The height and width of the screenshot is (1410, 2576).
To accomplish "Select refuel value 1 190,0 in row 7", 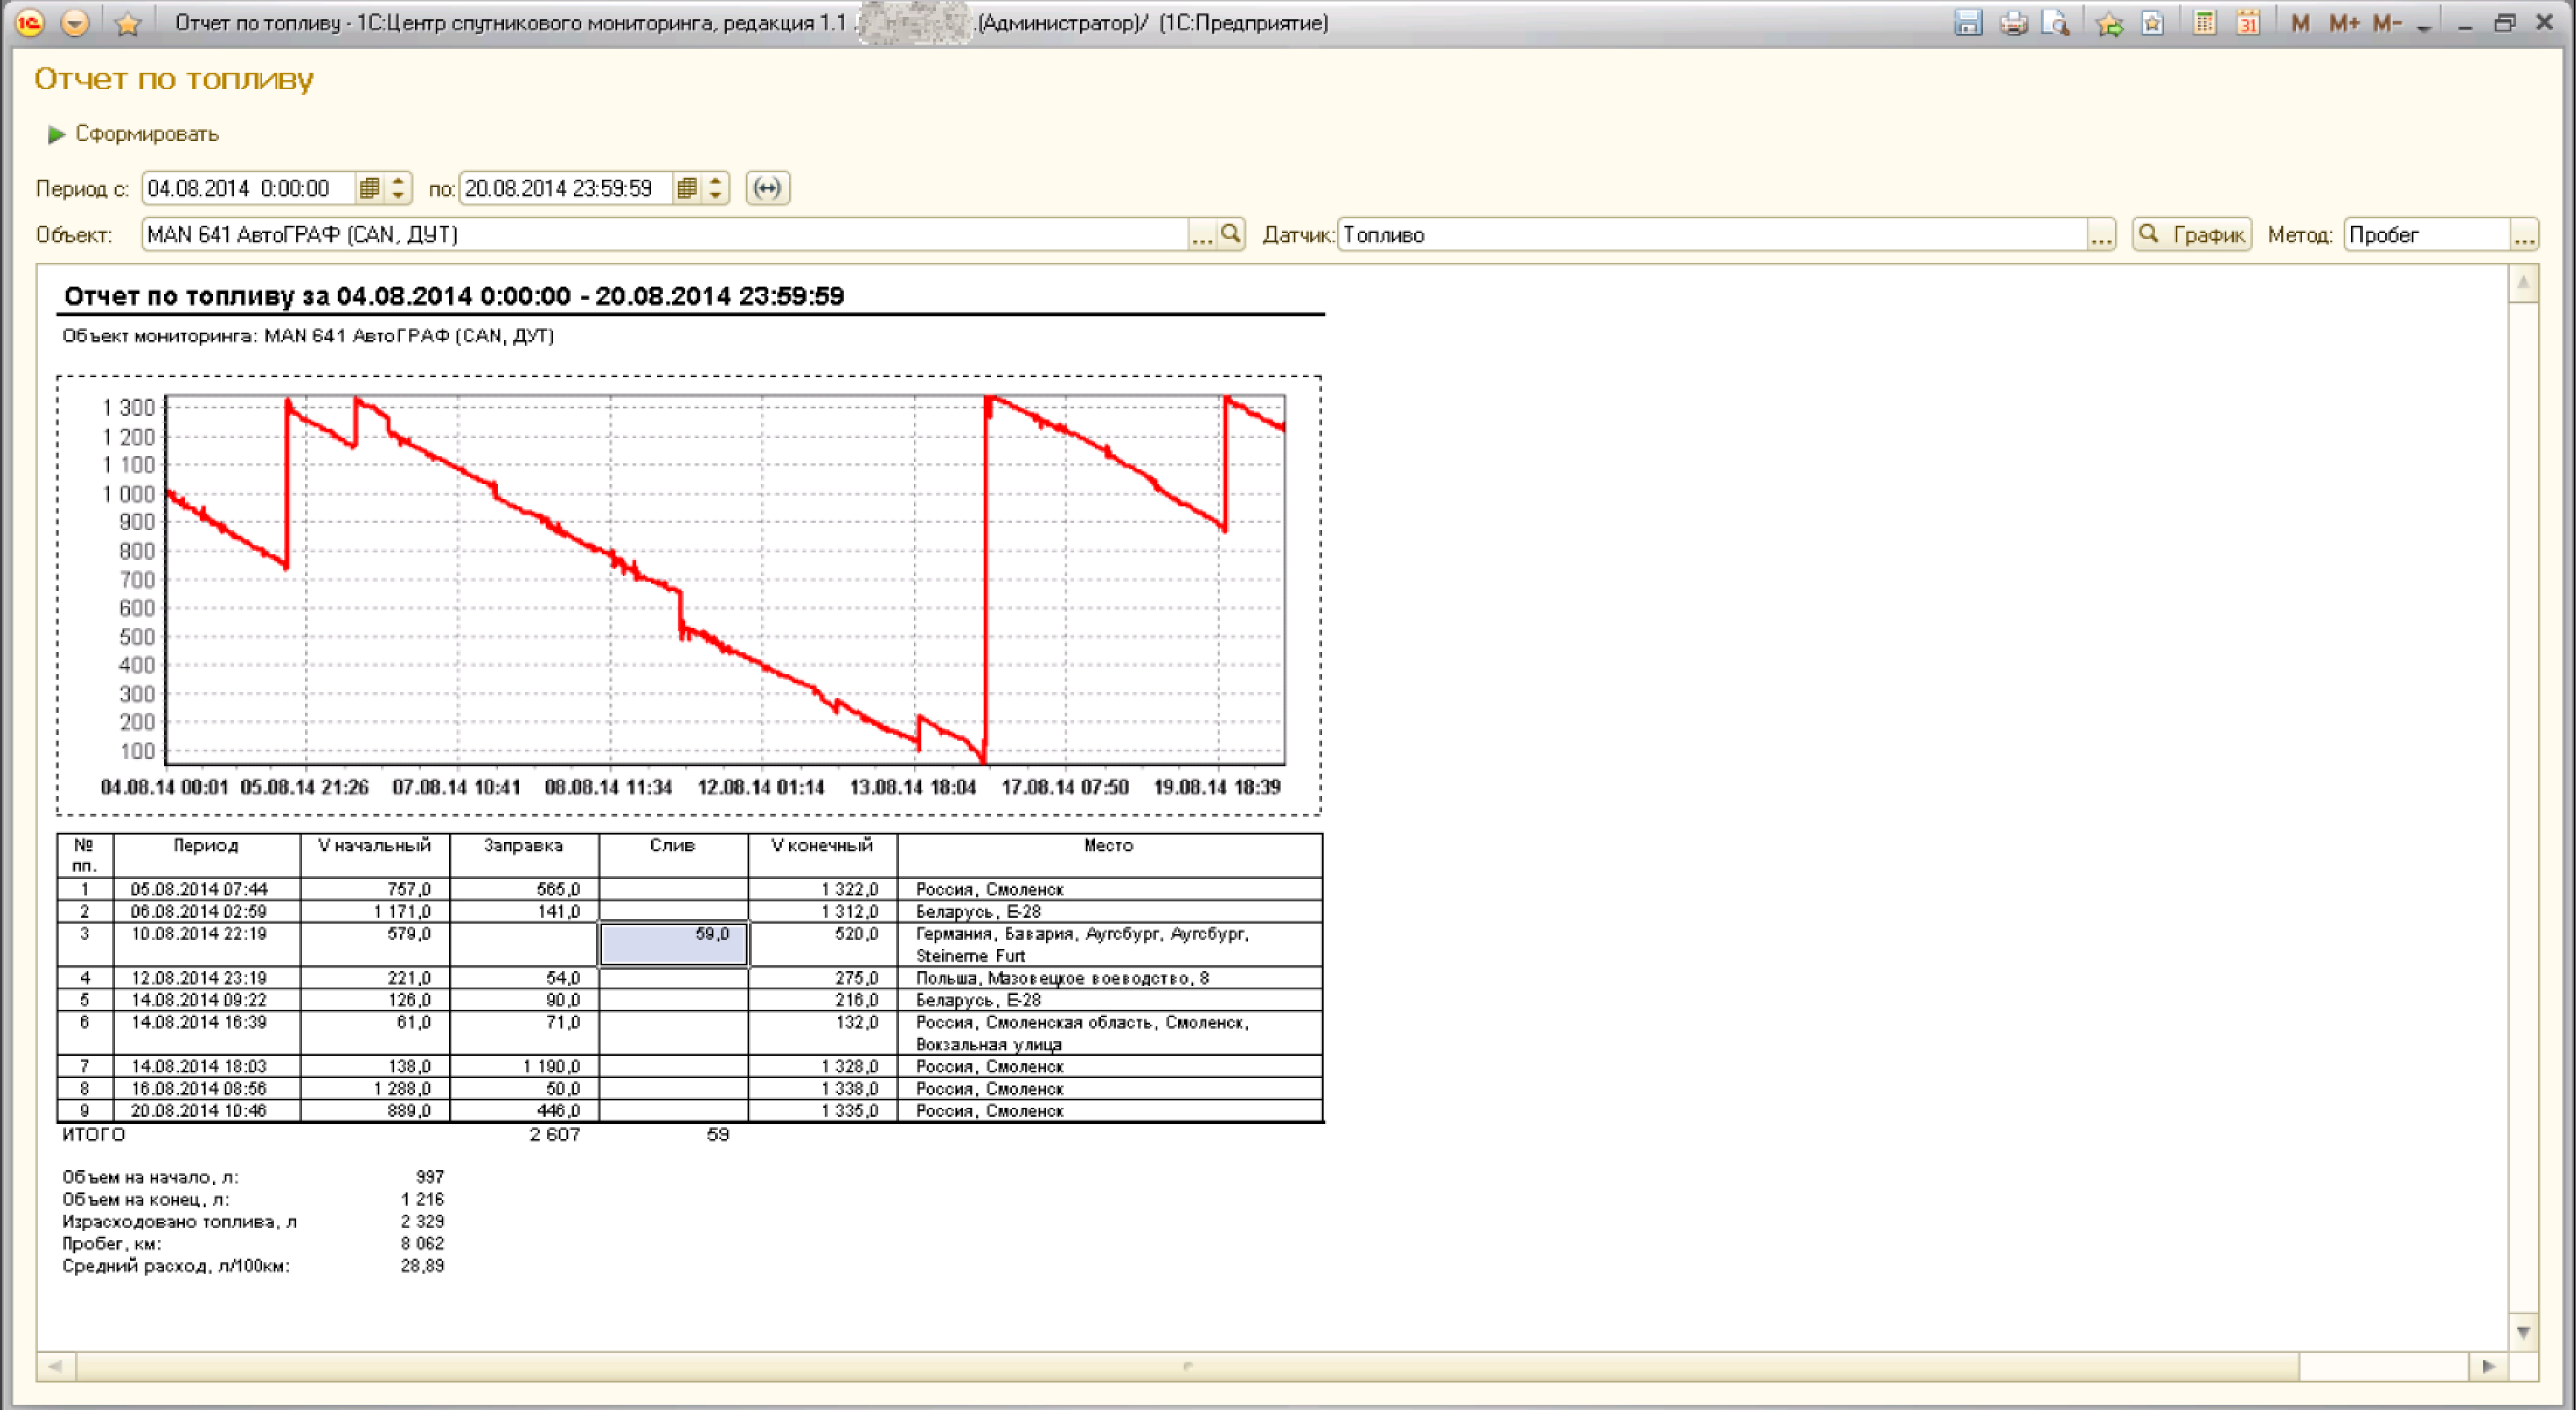I will 524,1066.
